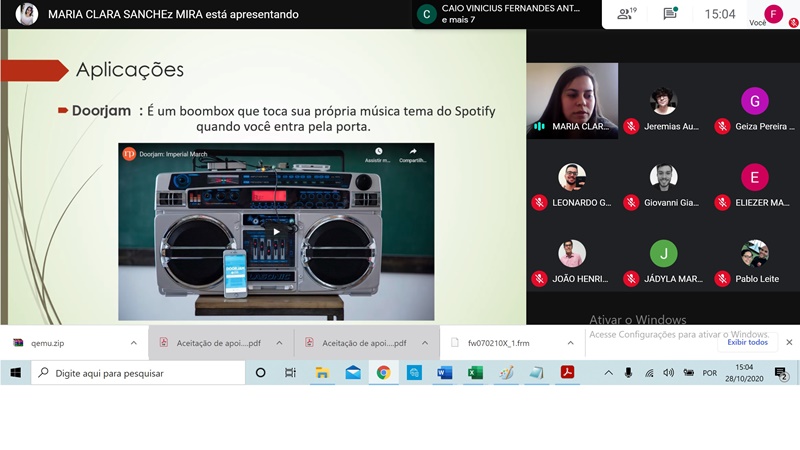
Task: Click the Share arrow in video
Action: pyautogui.click(x=413, y=151)
